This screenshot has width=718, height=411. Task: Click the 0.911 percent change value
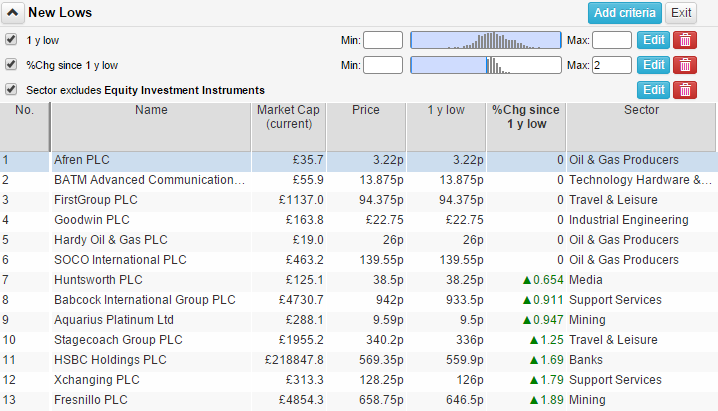tap(548, 300)
